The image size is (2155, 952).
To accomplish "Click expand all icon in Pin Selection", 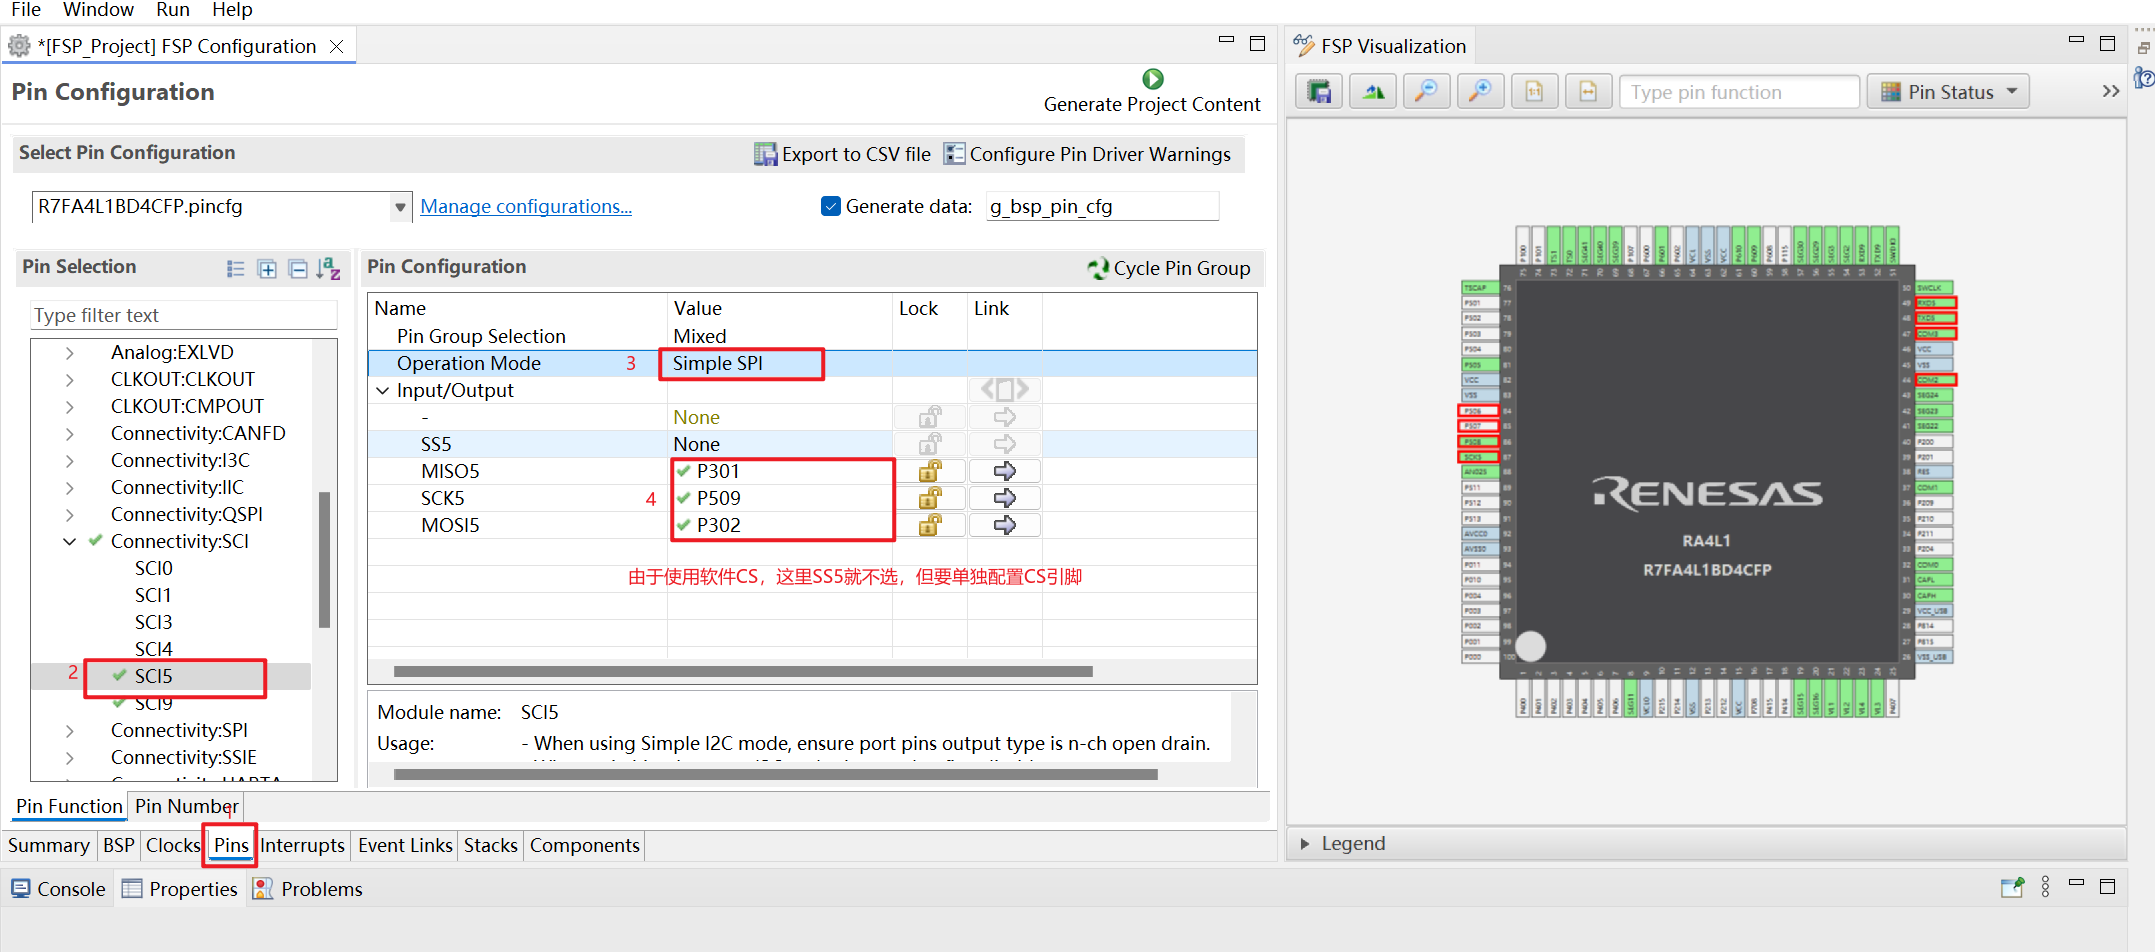I will click(x=267, y=268).
